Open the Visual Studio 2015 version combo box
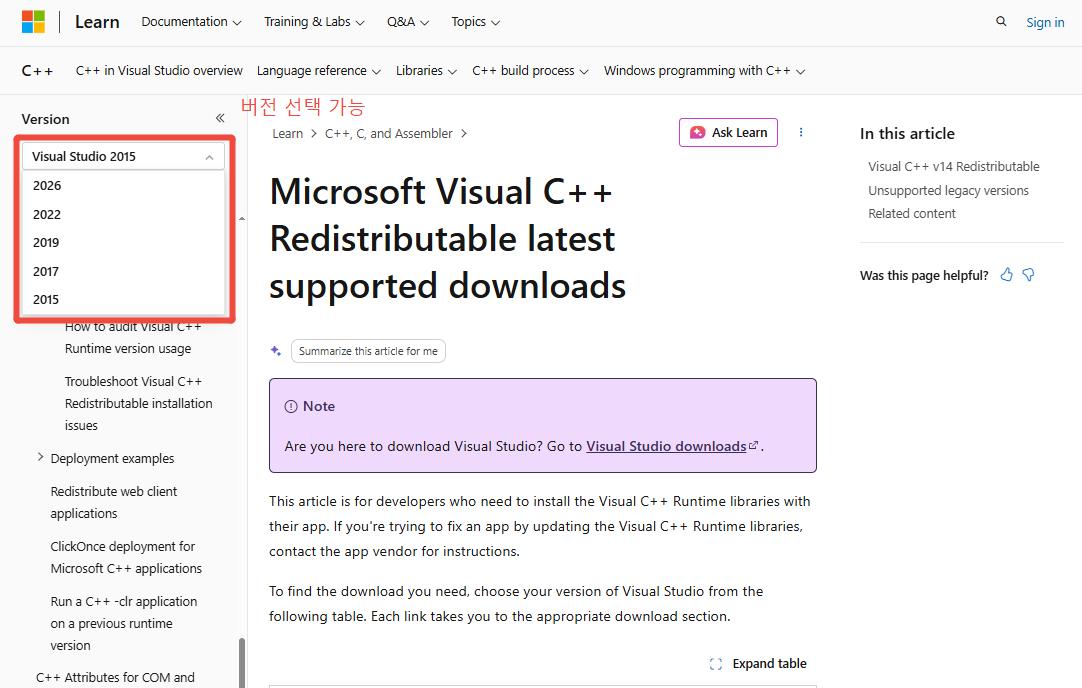The height and width of the screenshot is (688, 1082). tap(124, 157)
